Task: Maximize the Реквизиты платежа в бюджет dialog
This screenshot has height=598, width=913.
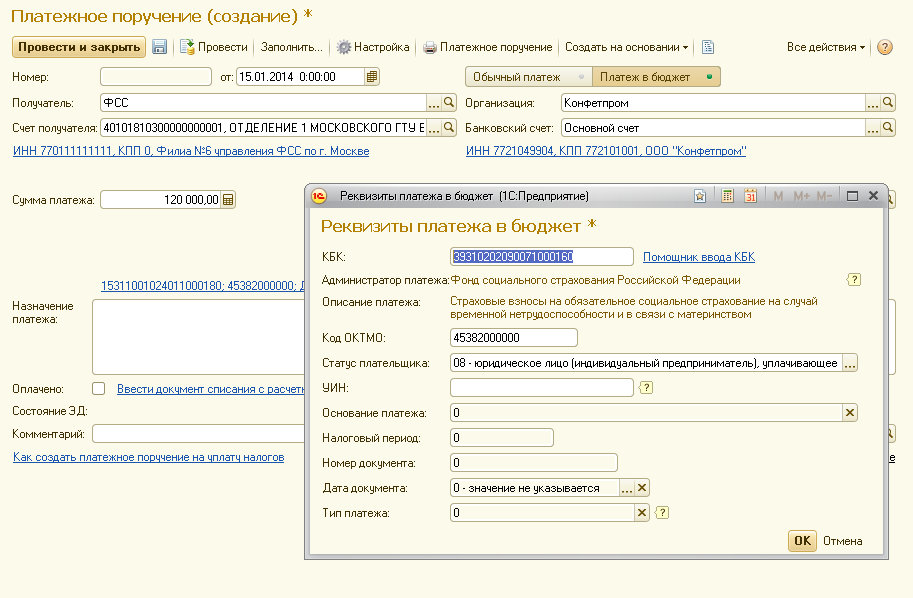Action: pos(852,196)
